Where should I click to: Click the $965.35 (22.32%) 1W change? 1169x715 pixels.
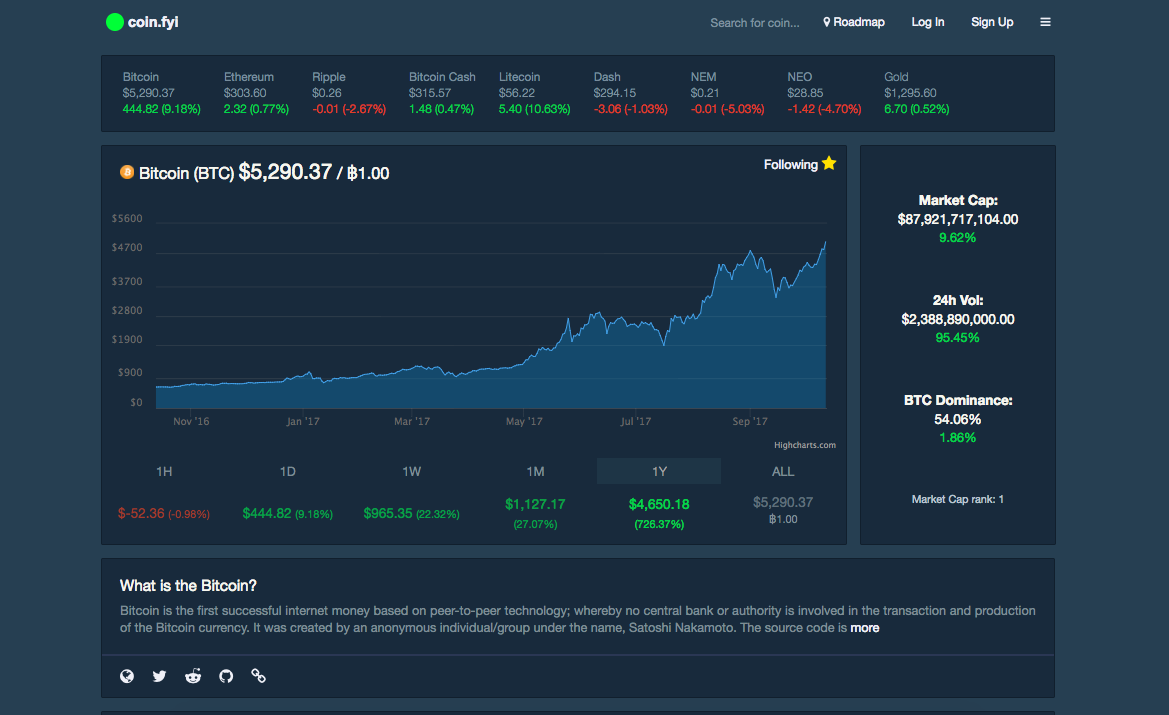[x=412, y=514]
